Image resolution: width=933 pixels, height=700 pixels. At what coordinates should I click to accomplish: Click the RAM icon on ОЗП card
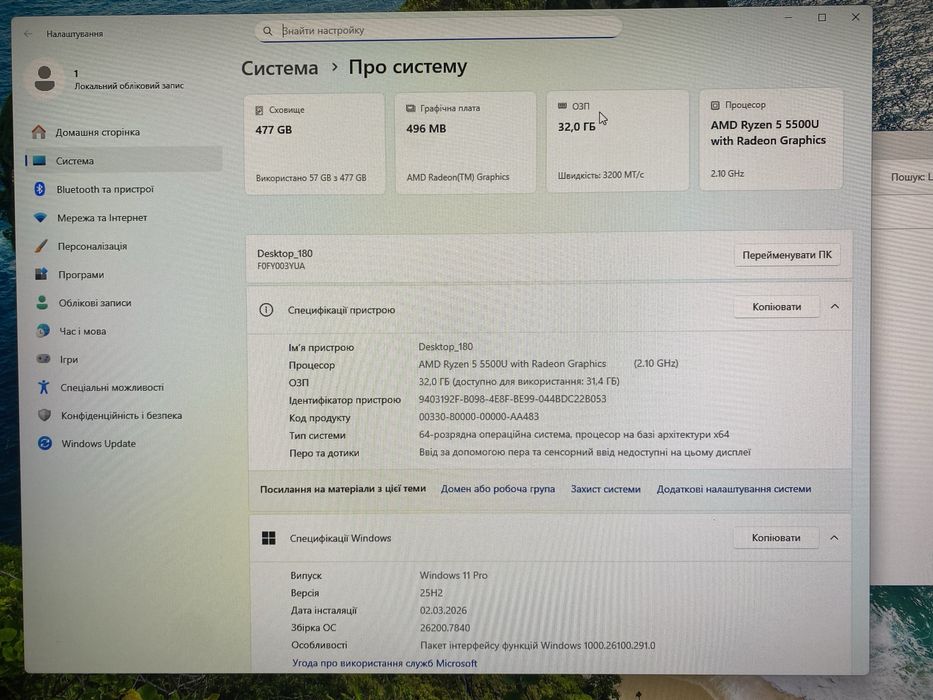click(x=562, y=106)
